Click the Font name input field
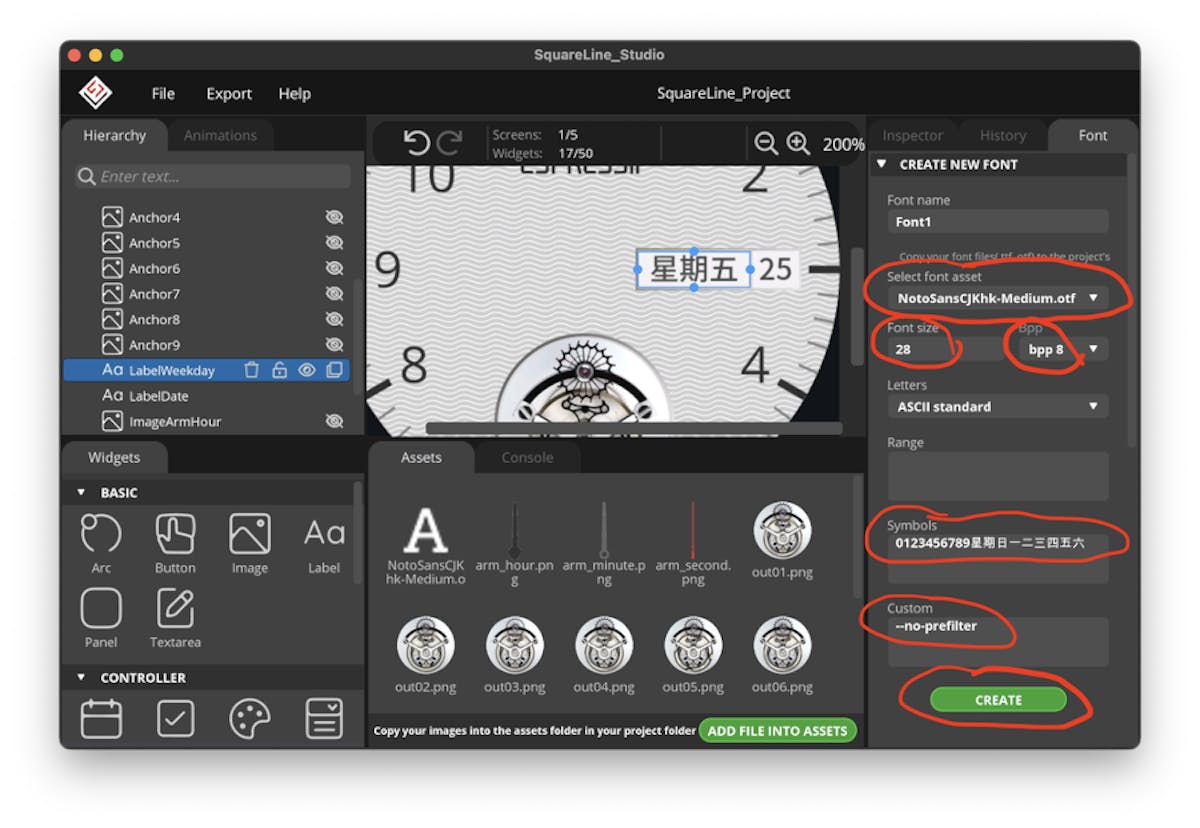The image size is (1200, 828). coord(997,222)
